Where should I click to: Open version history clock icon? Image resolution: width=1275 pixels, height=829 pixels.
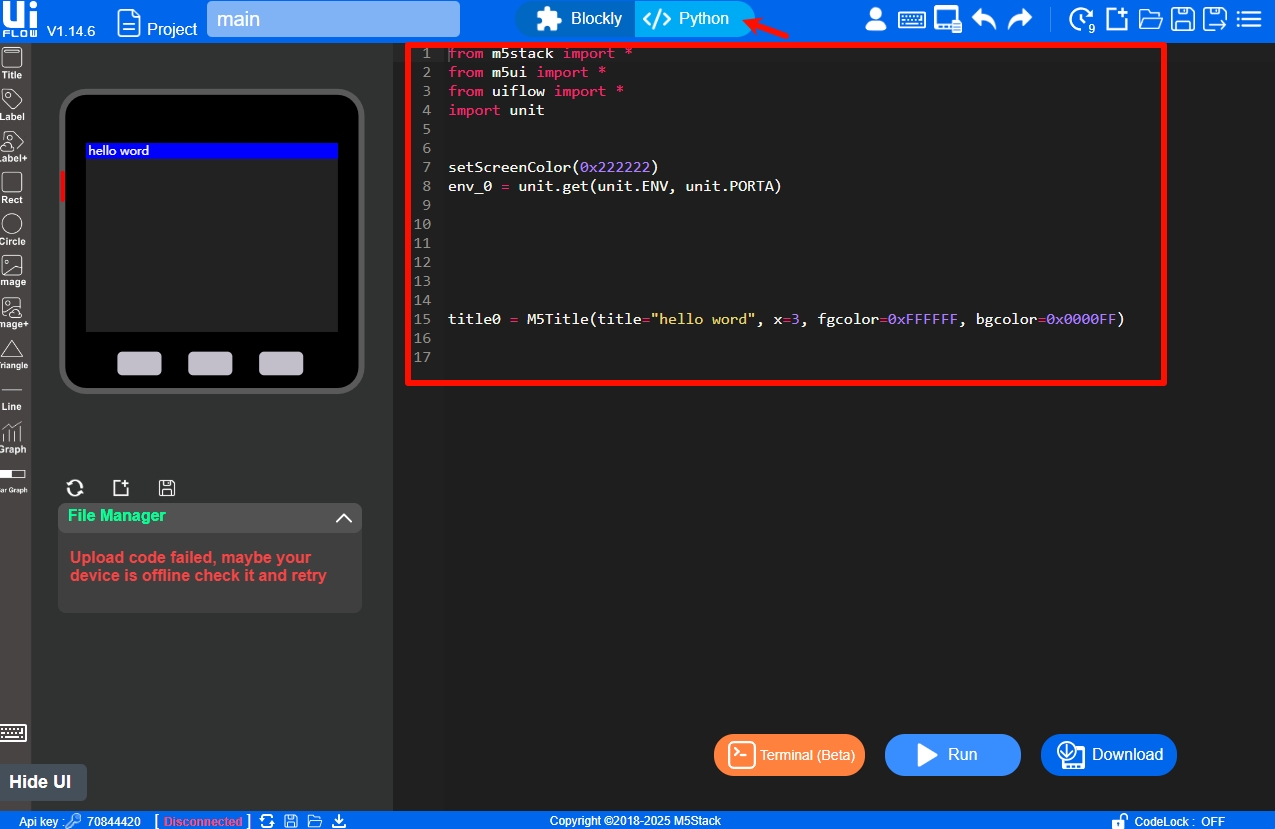[x=1082, y=19]
